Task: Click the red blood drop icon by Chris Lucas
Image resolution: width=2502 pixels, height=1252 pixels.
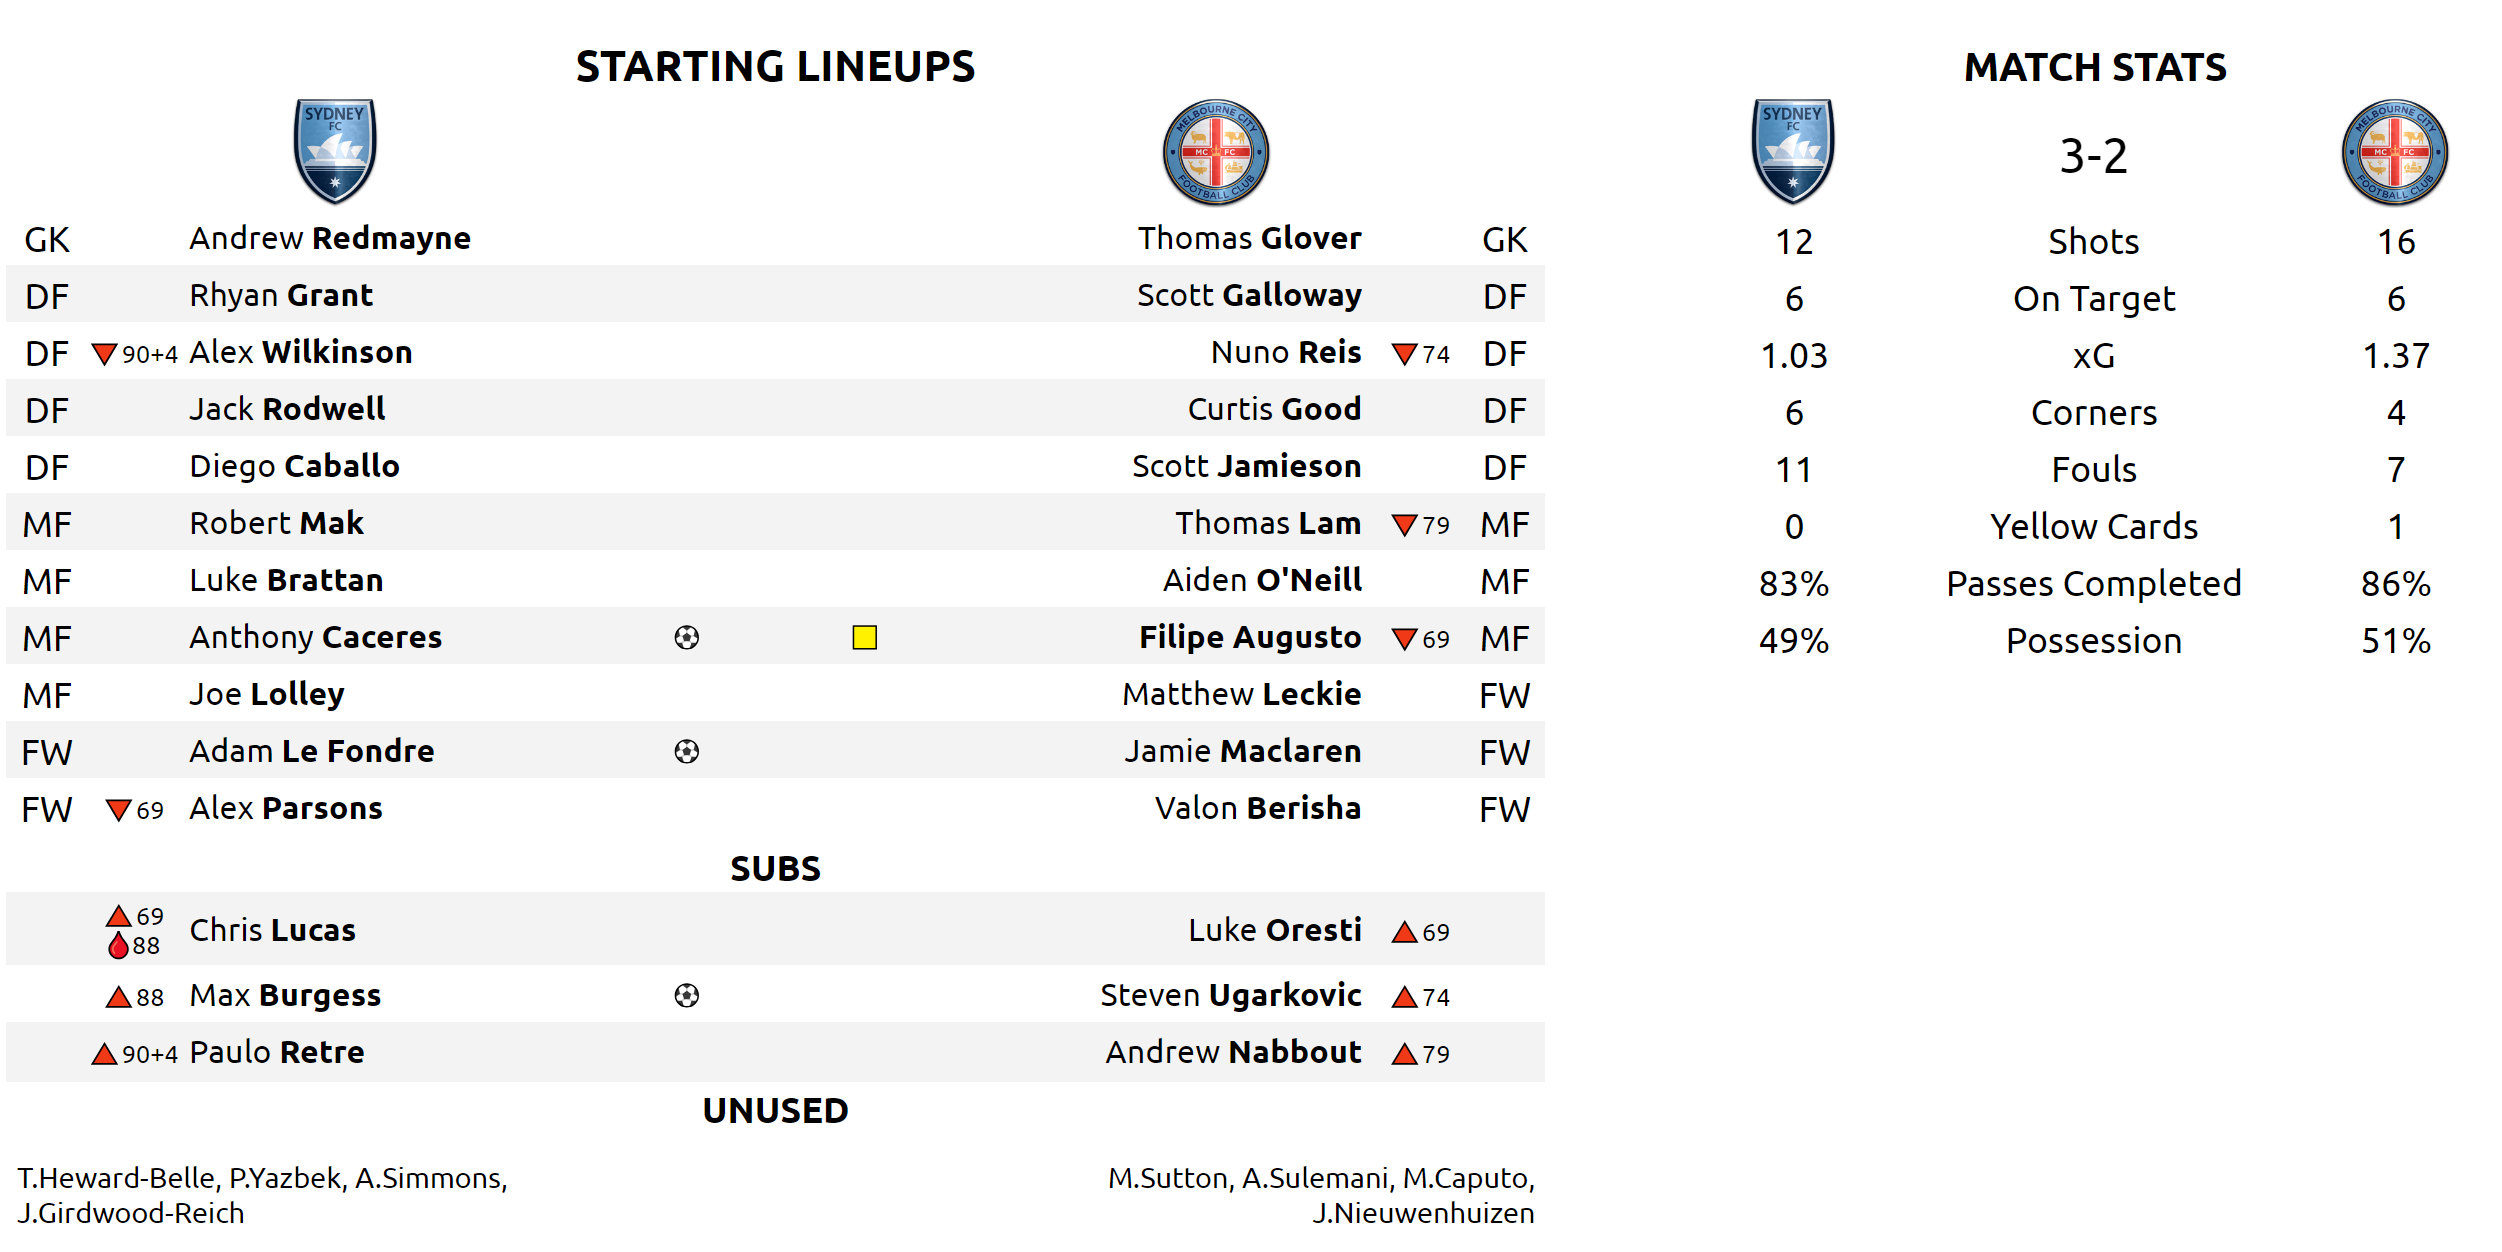Action: (119, 946)
